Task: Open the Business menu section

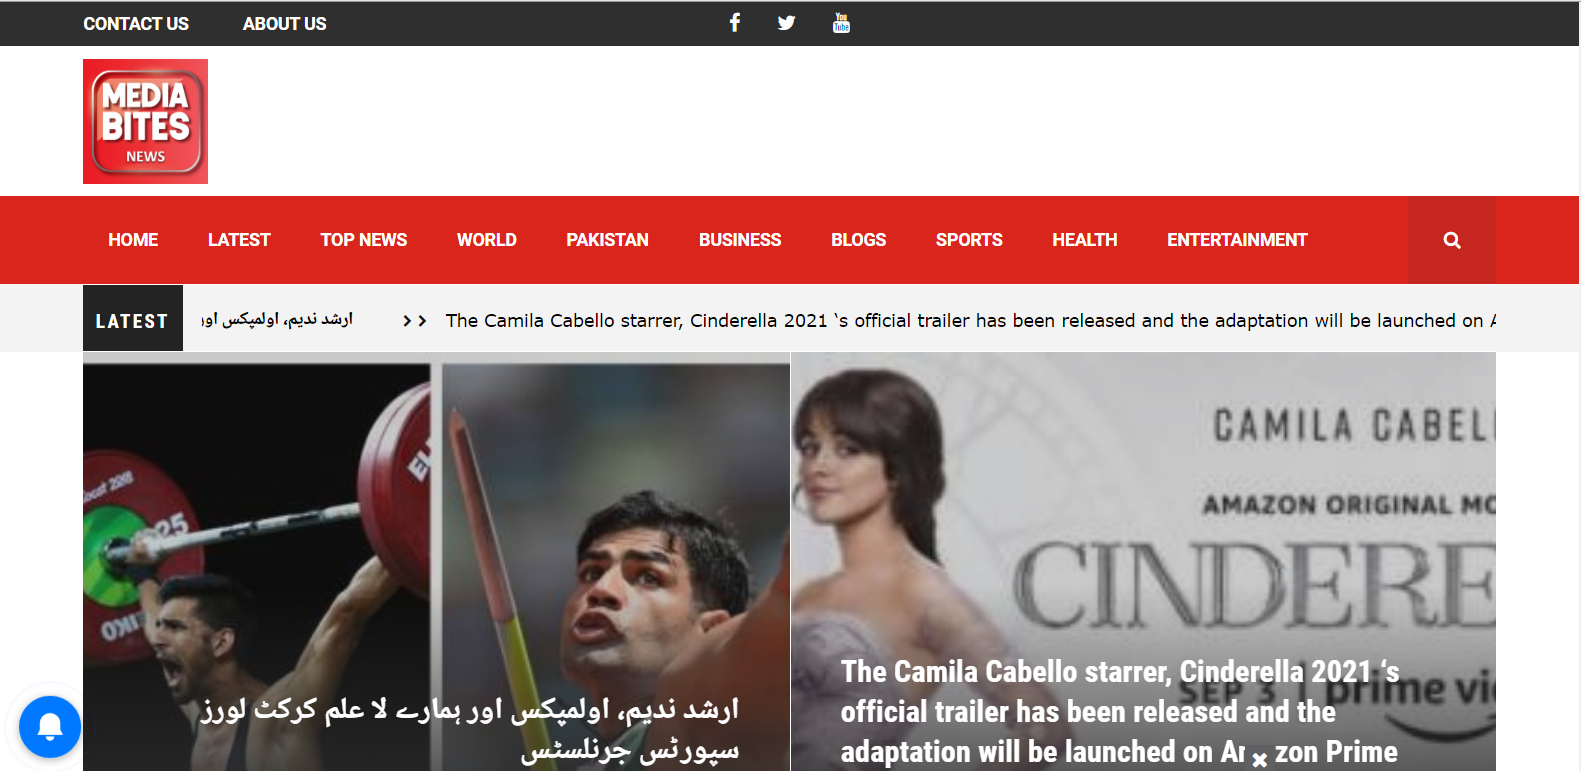Action: point(740,240)
